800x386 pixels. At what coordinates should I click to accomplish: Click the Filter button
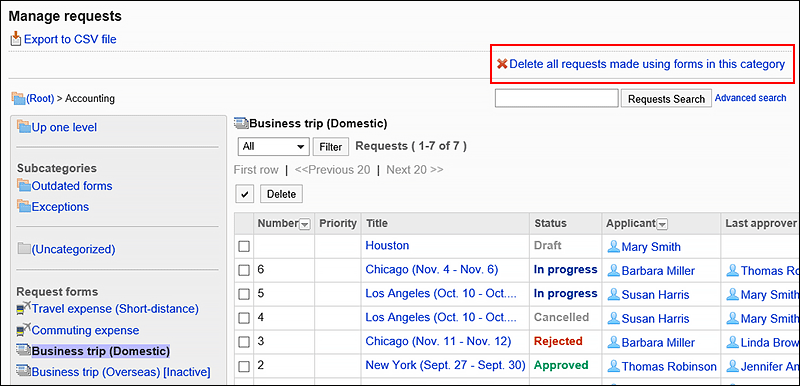tap(331, 147)
